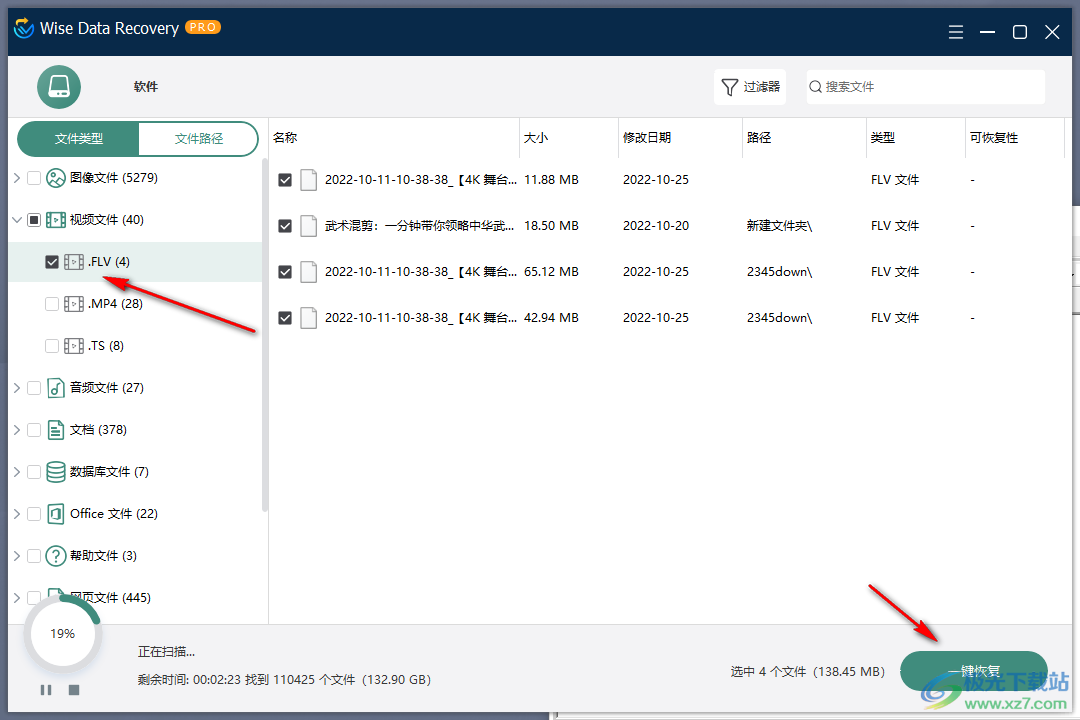
Task: Uncheck the .FLV (4) checkbox
Action: click(52, 262)
